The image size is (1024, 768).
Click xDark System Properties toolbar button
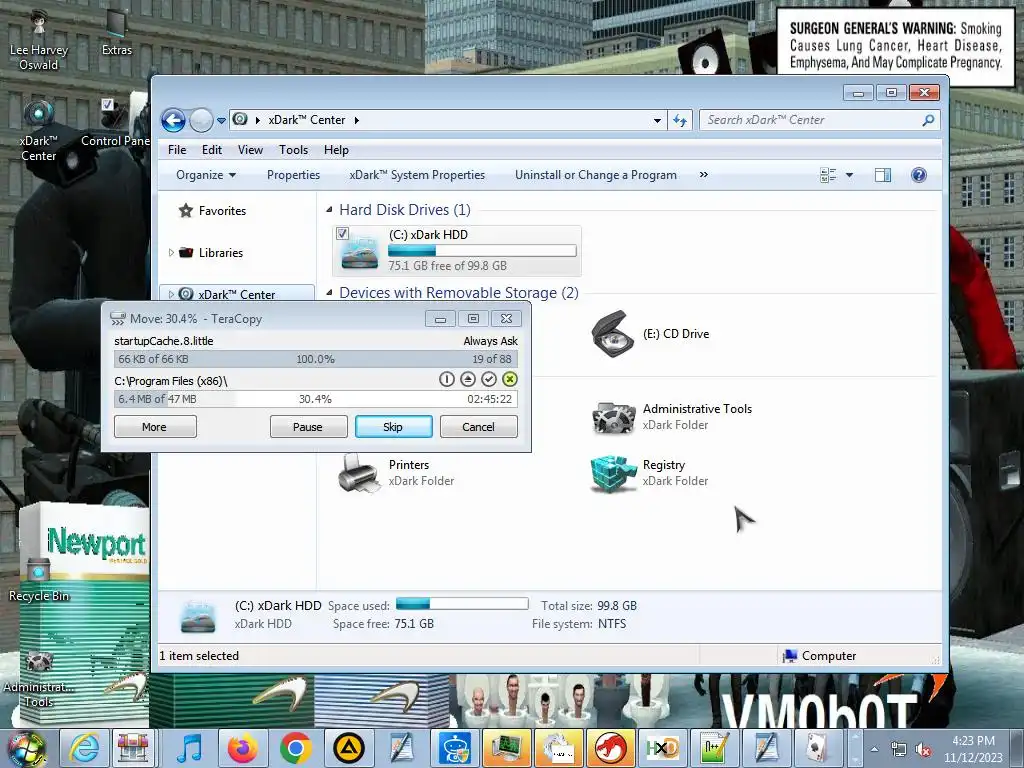(417, 175)
